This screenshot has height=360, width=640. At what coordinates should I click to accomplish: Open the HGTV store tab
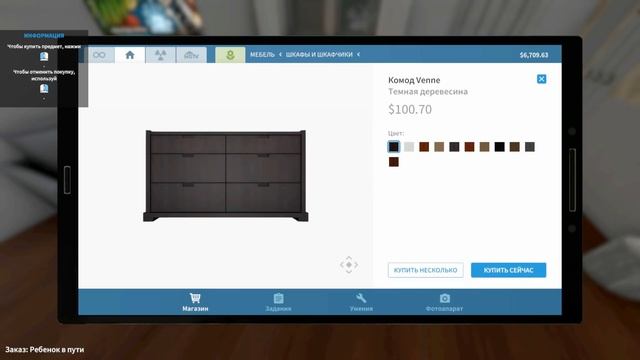pos(191,55)
